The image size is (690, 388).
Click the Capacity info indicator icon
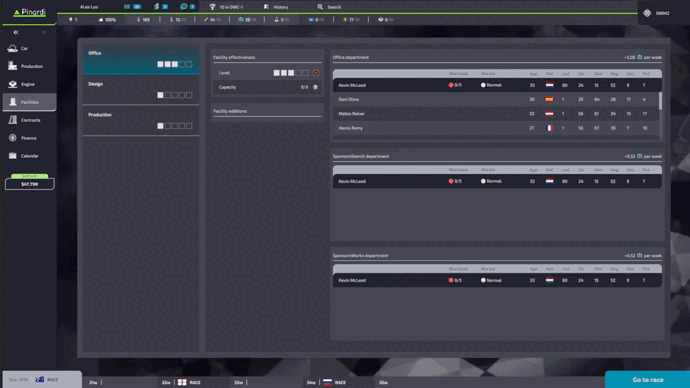[316, 87]
